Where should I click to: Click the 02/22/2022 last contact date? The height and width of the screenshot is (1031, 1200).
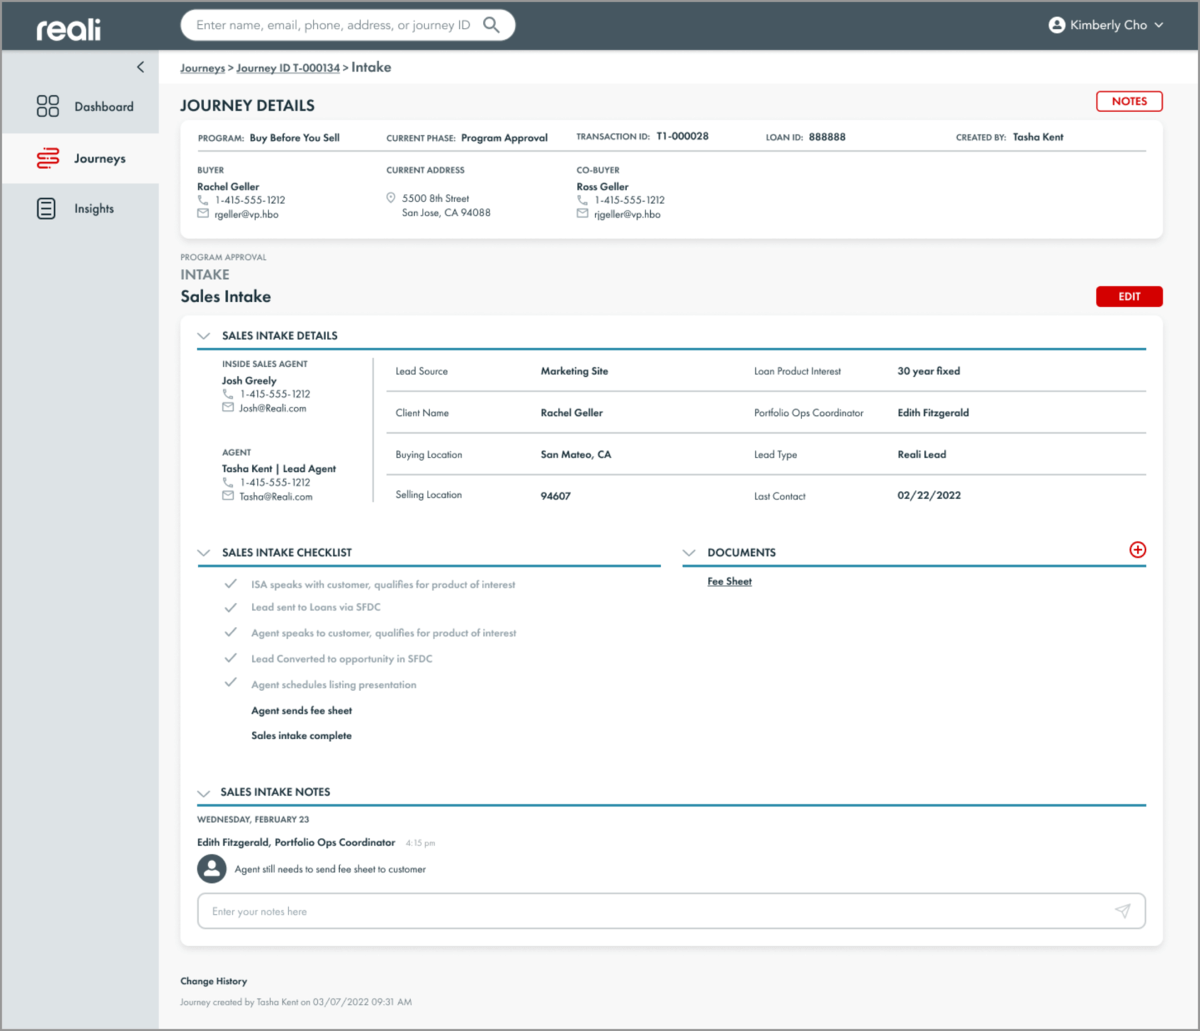(929, 496)
